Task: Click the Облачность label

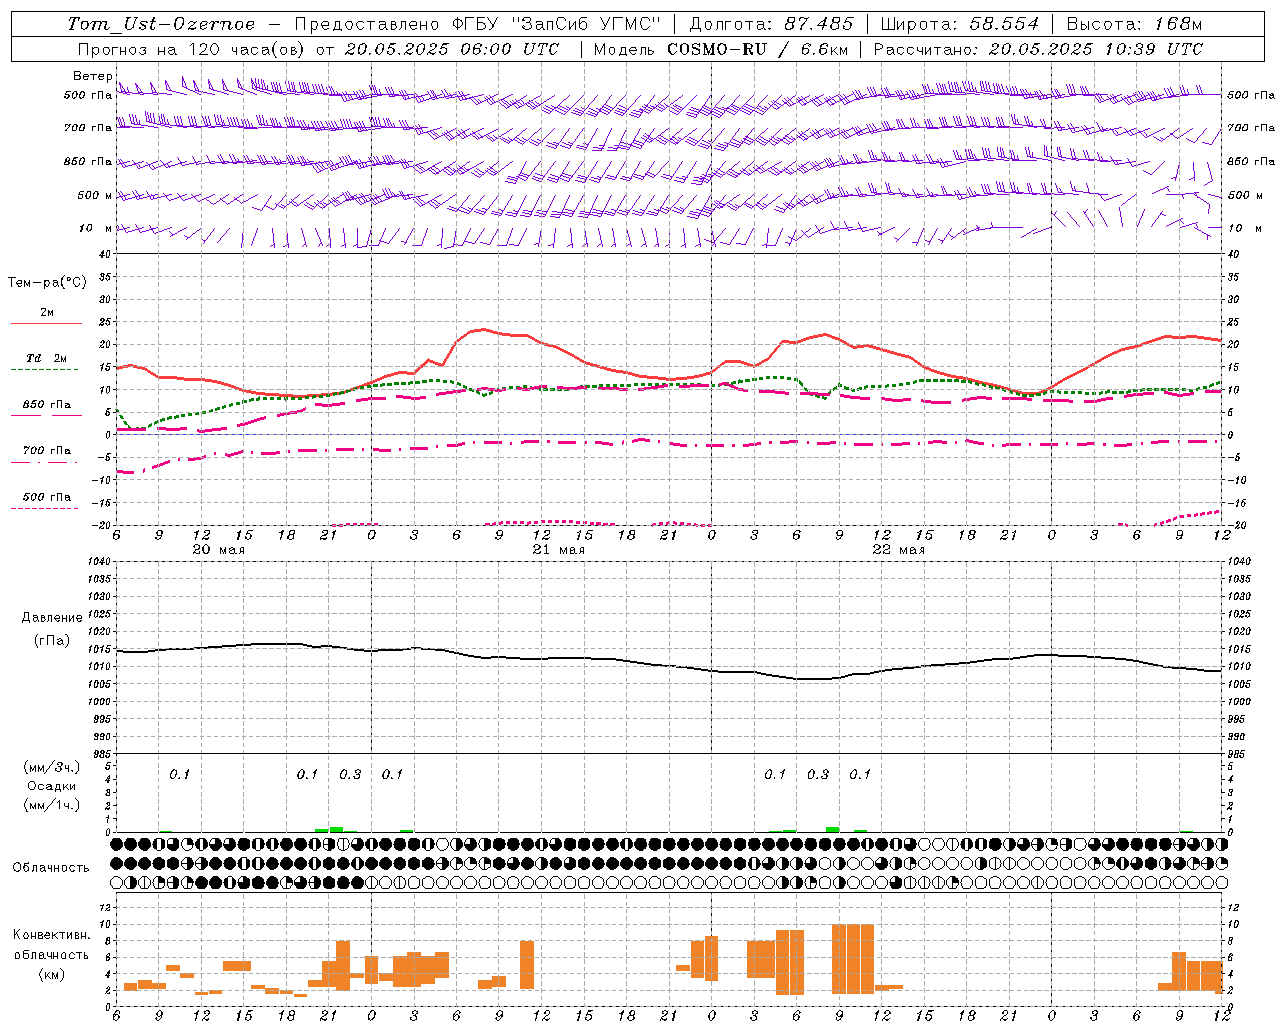Action: (x=51, y=867)
